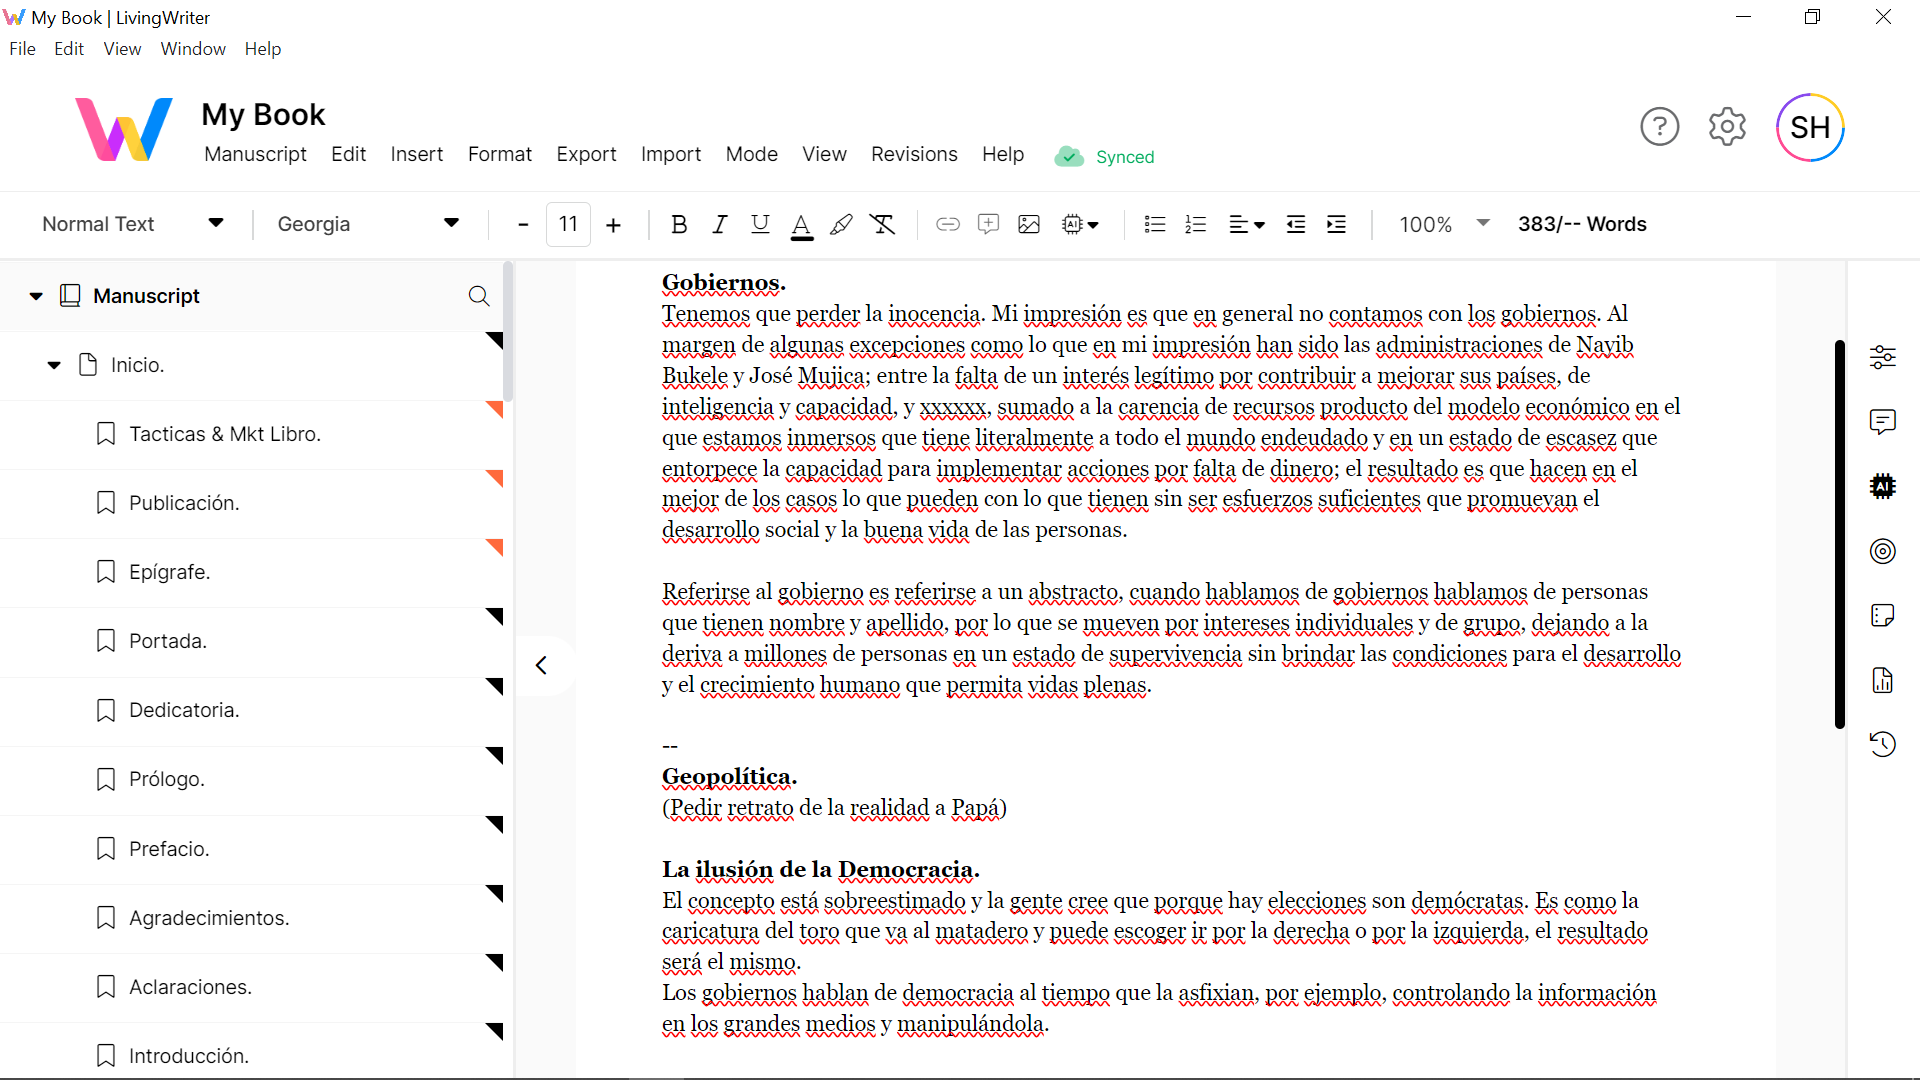Insert an image

point(1029,224)
